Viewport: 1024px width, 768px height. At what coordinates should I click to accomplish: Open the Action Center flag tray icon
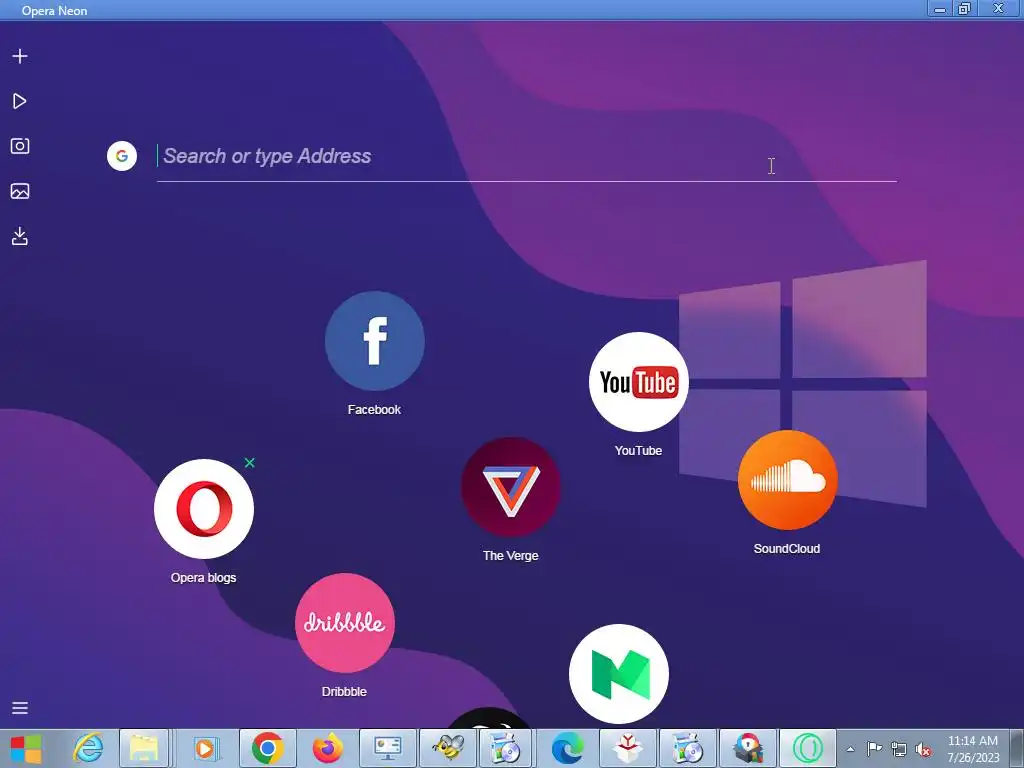point(874,748)
